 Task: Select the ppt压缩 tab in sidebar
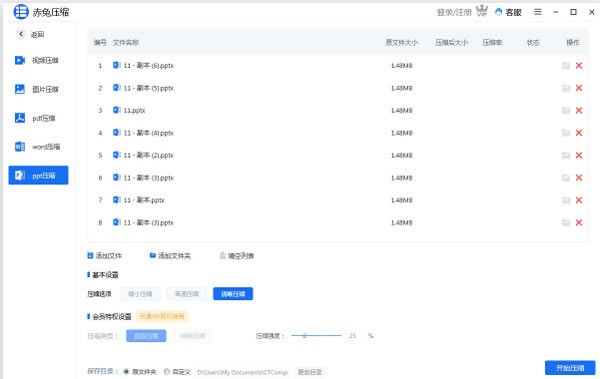click(x=38, y=175)
